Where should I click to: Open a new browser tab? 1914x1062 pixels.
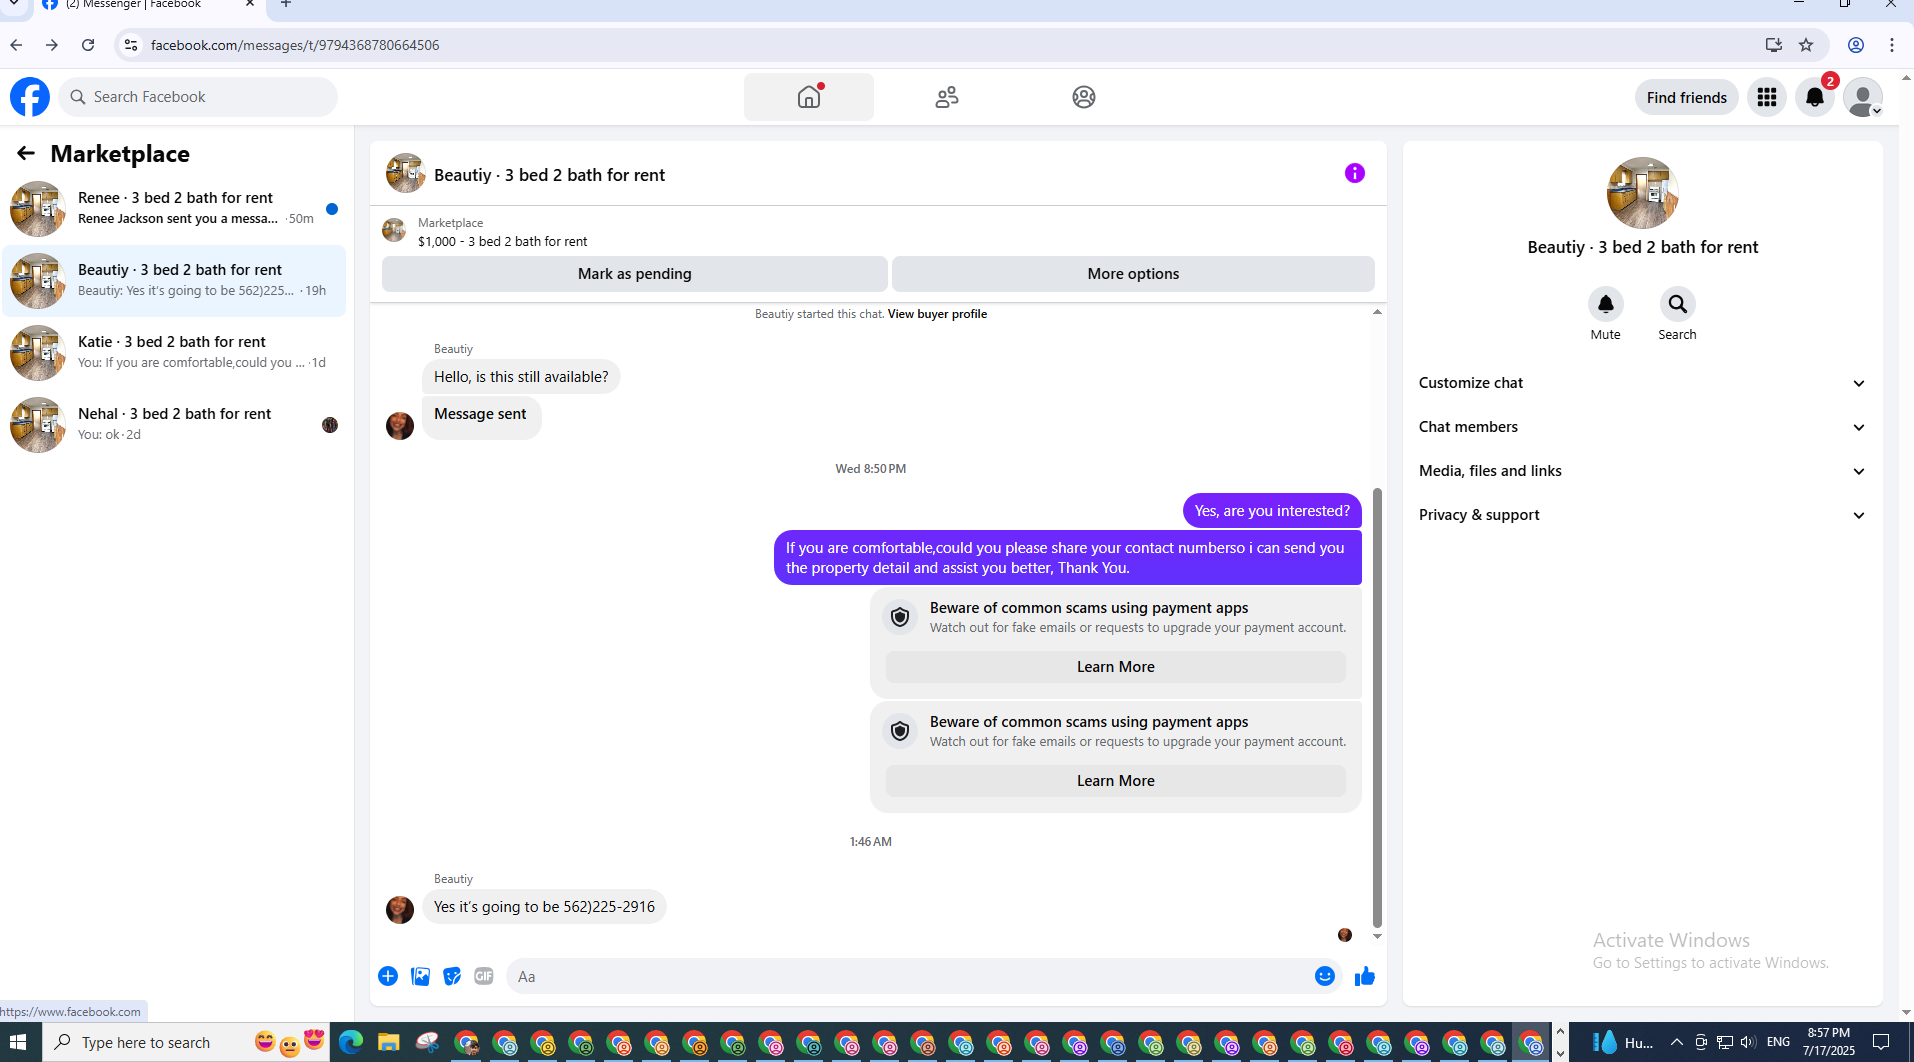coord(286,4)
